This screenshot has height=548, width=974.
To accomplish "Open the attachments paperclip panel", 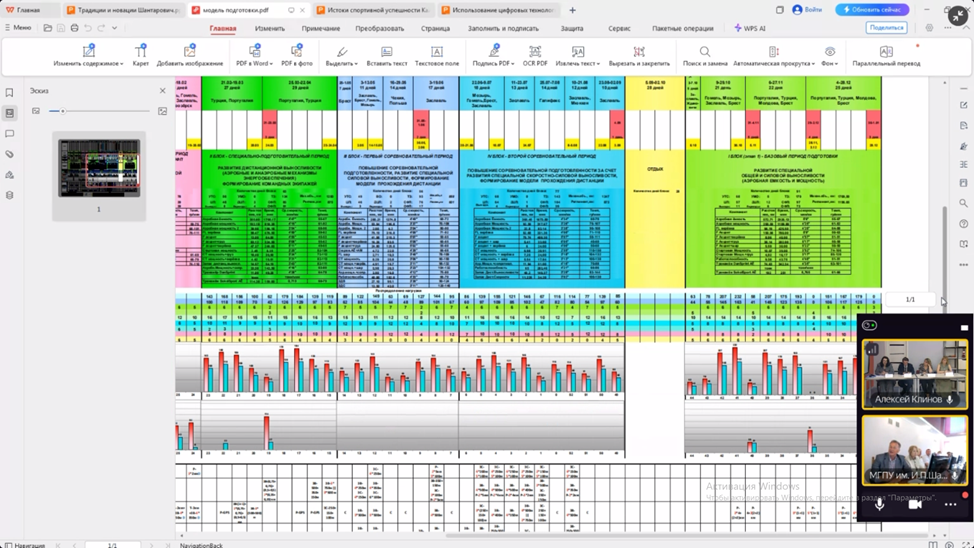I will coord(10,154).
